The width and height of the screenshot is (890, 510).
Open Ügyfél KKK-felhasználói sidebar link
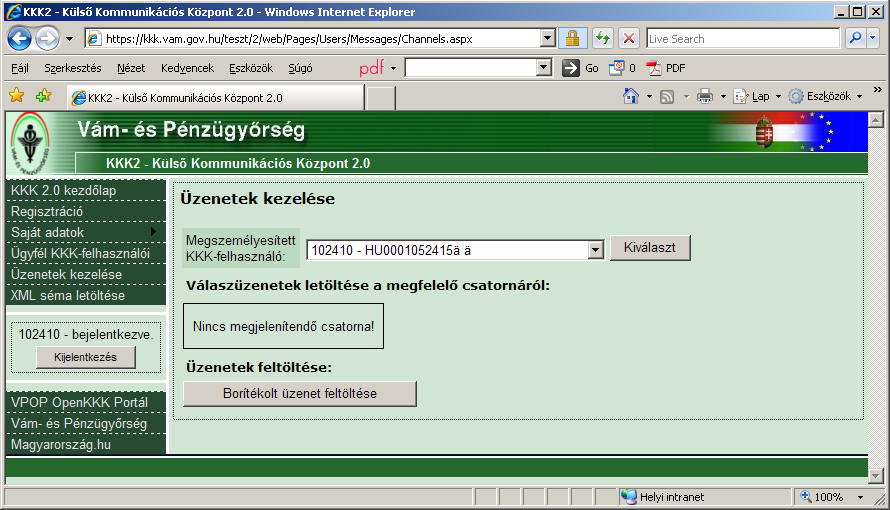coord(86,254)
